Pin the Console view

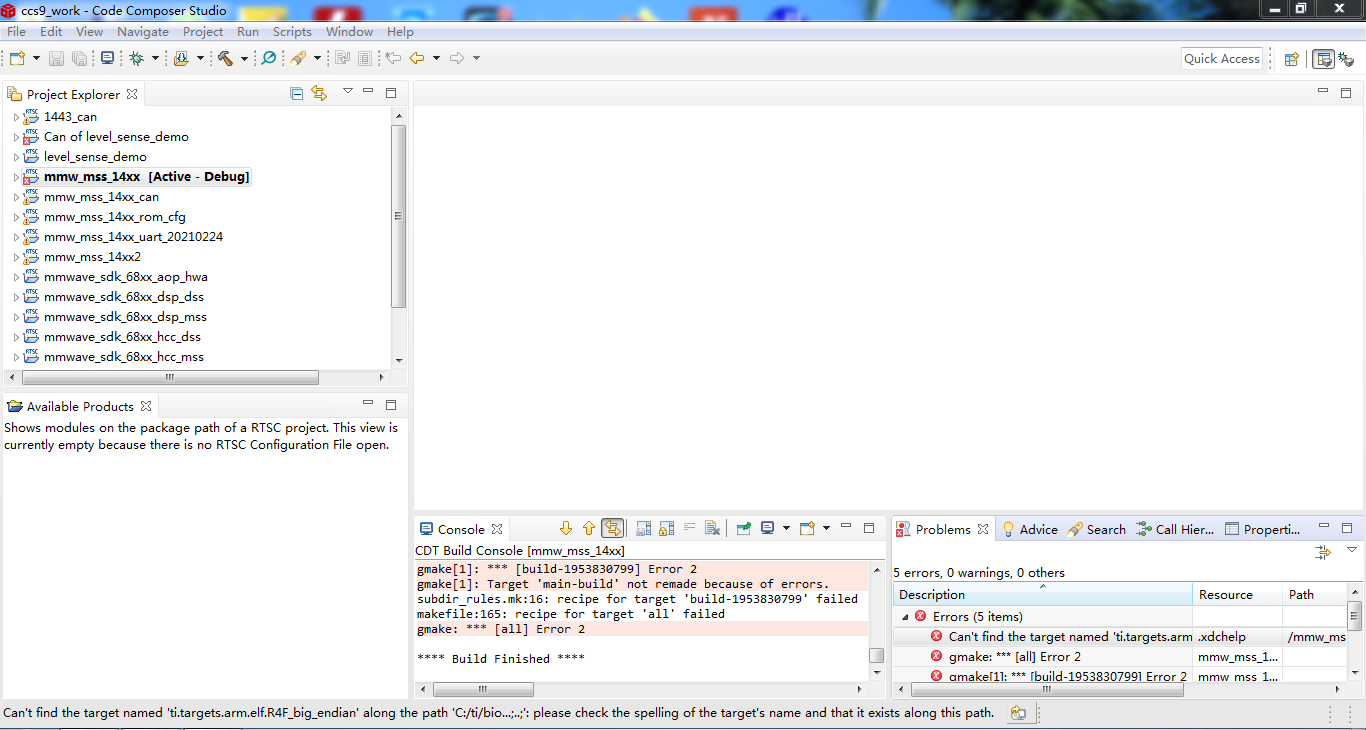coord(743,528)
